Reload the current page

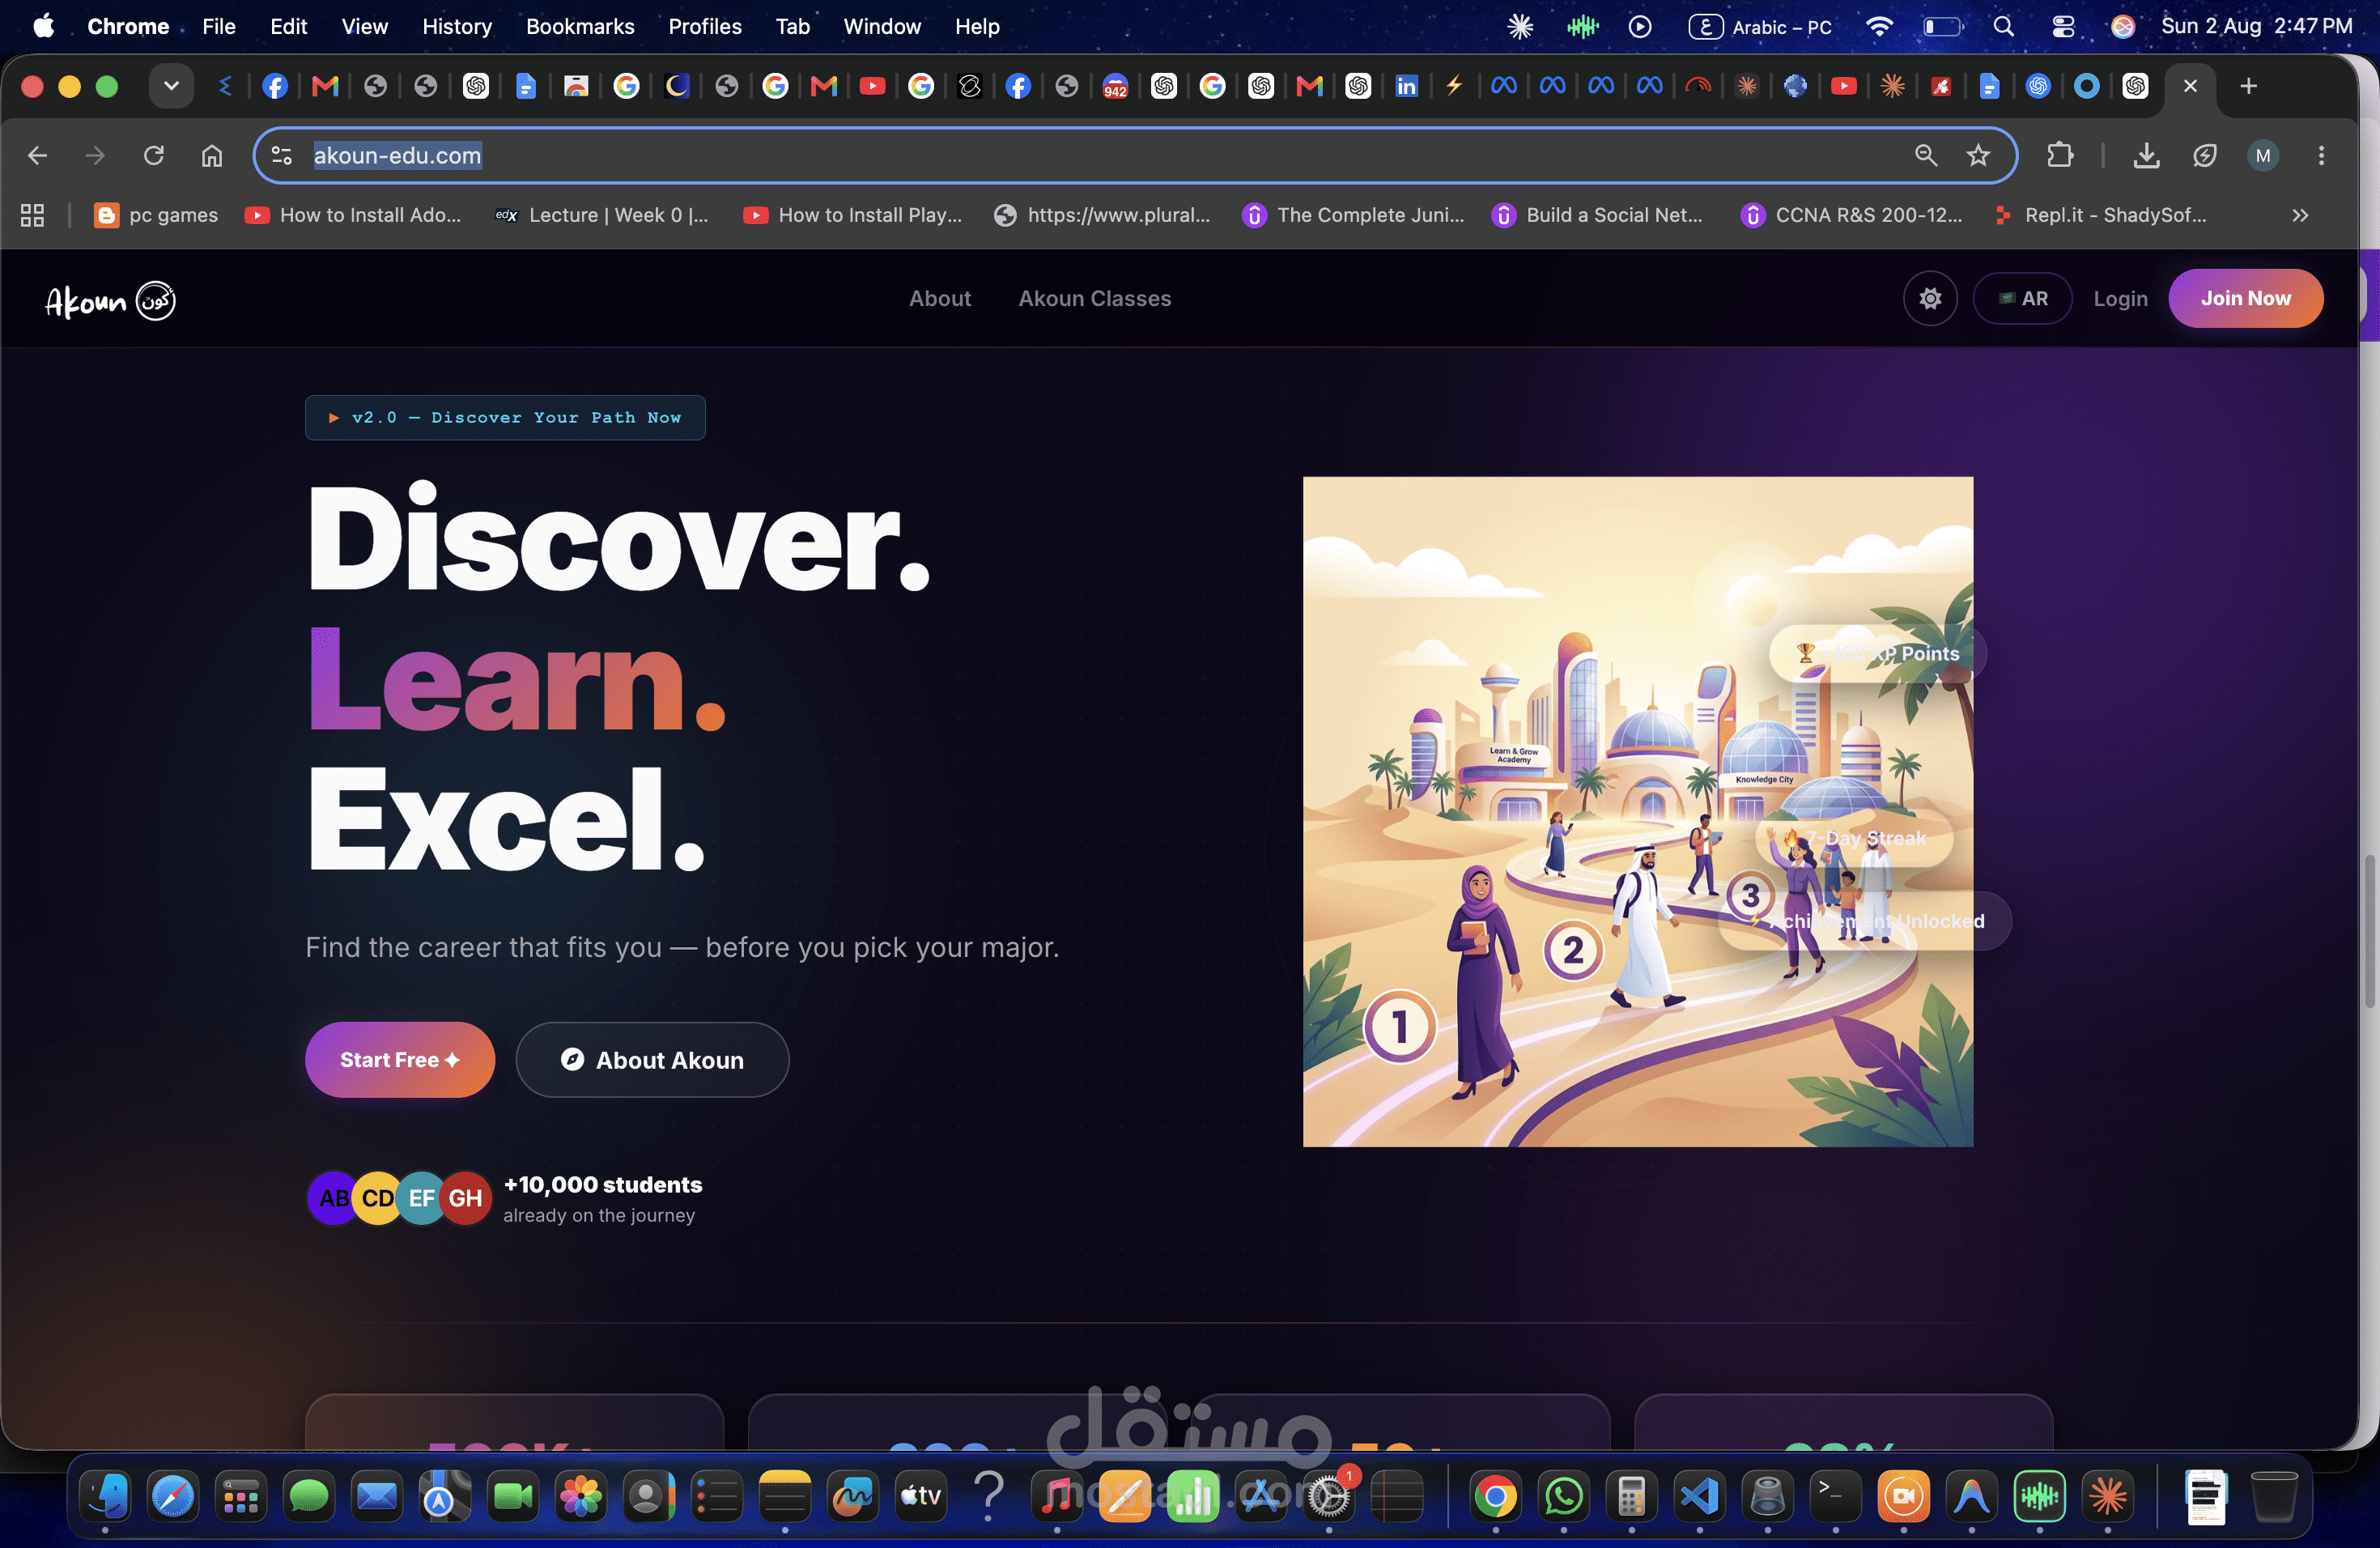[153, 155]
